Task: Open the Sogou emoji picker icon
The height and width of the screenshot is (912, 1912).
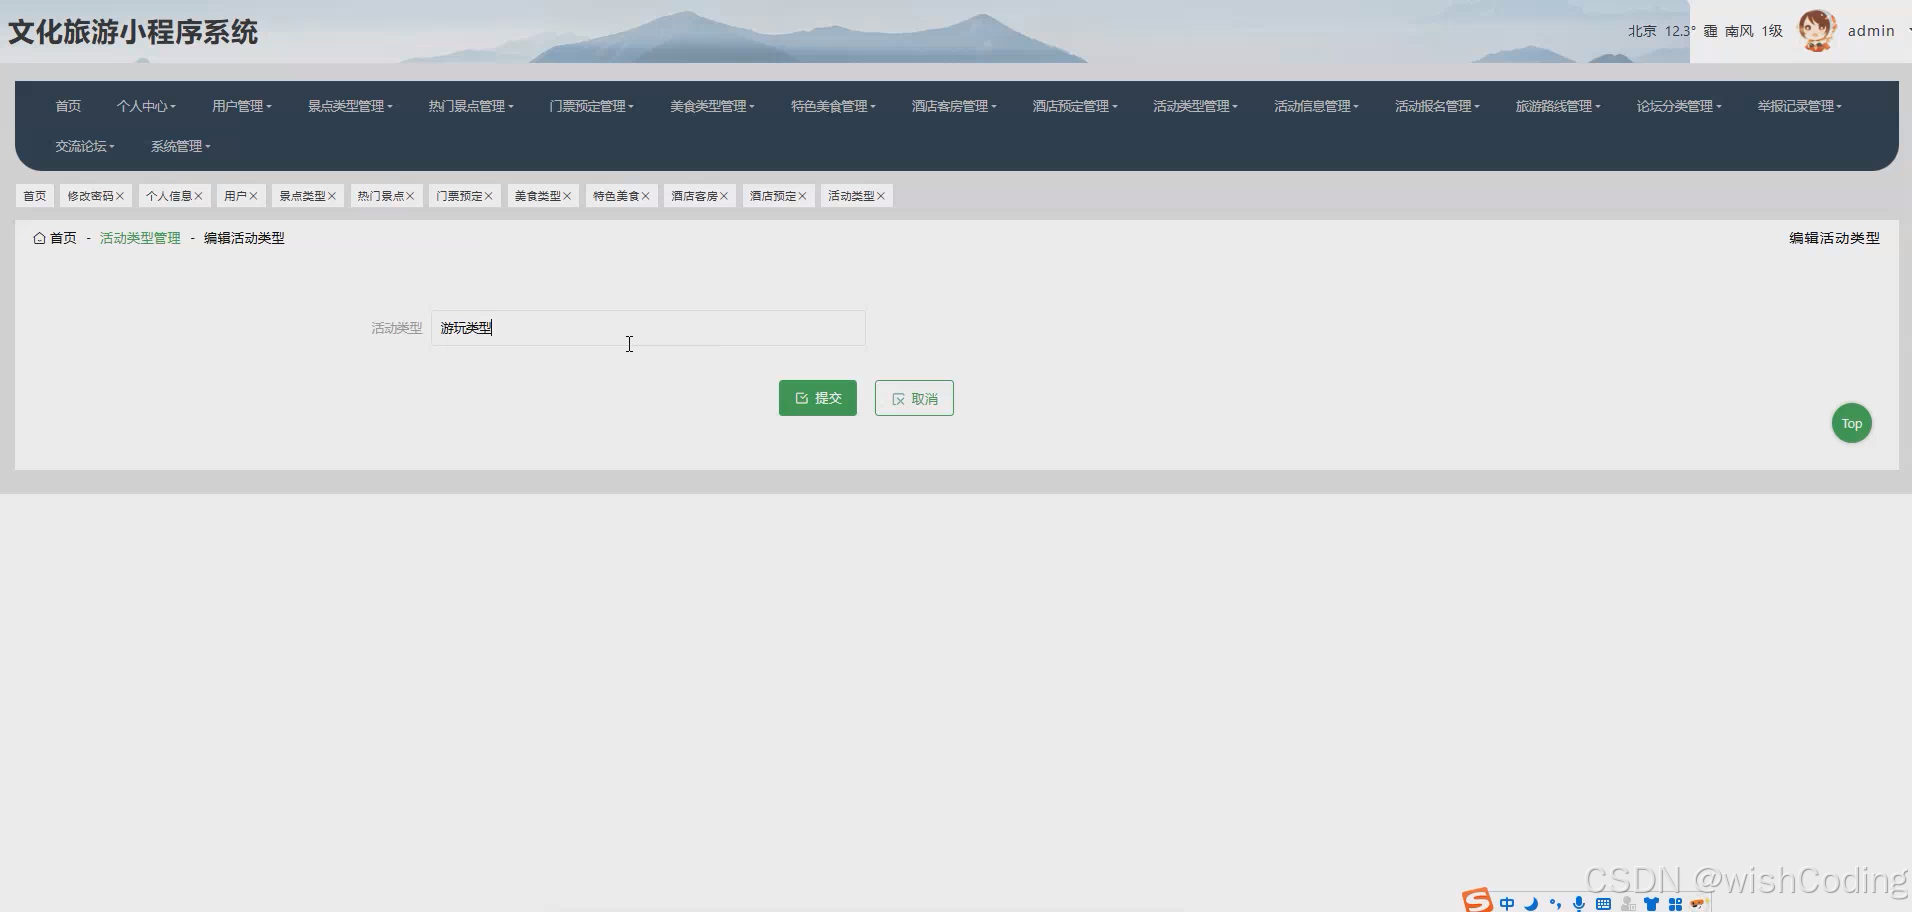Action: (x=1699, y=903)
